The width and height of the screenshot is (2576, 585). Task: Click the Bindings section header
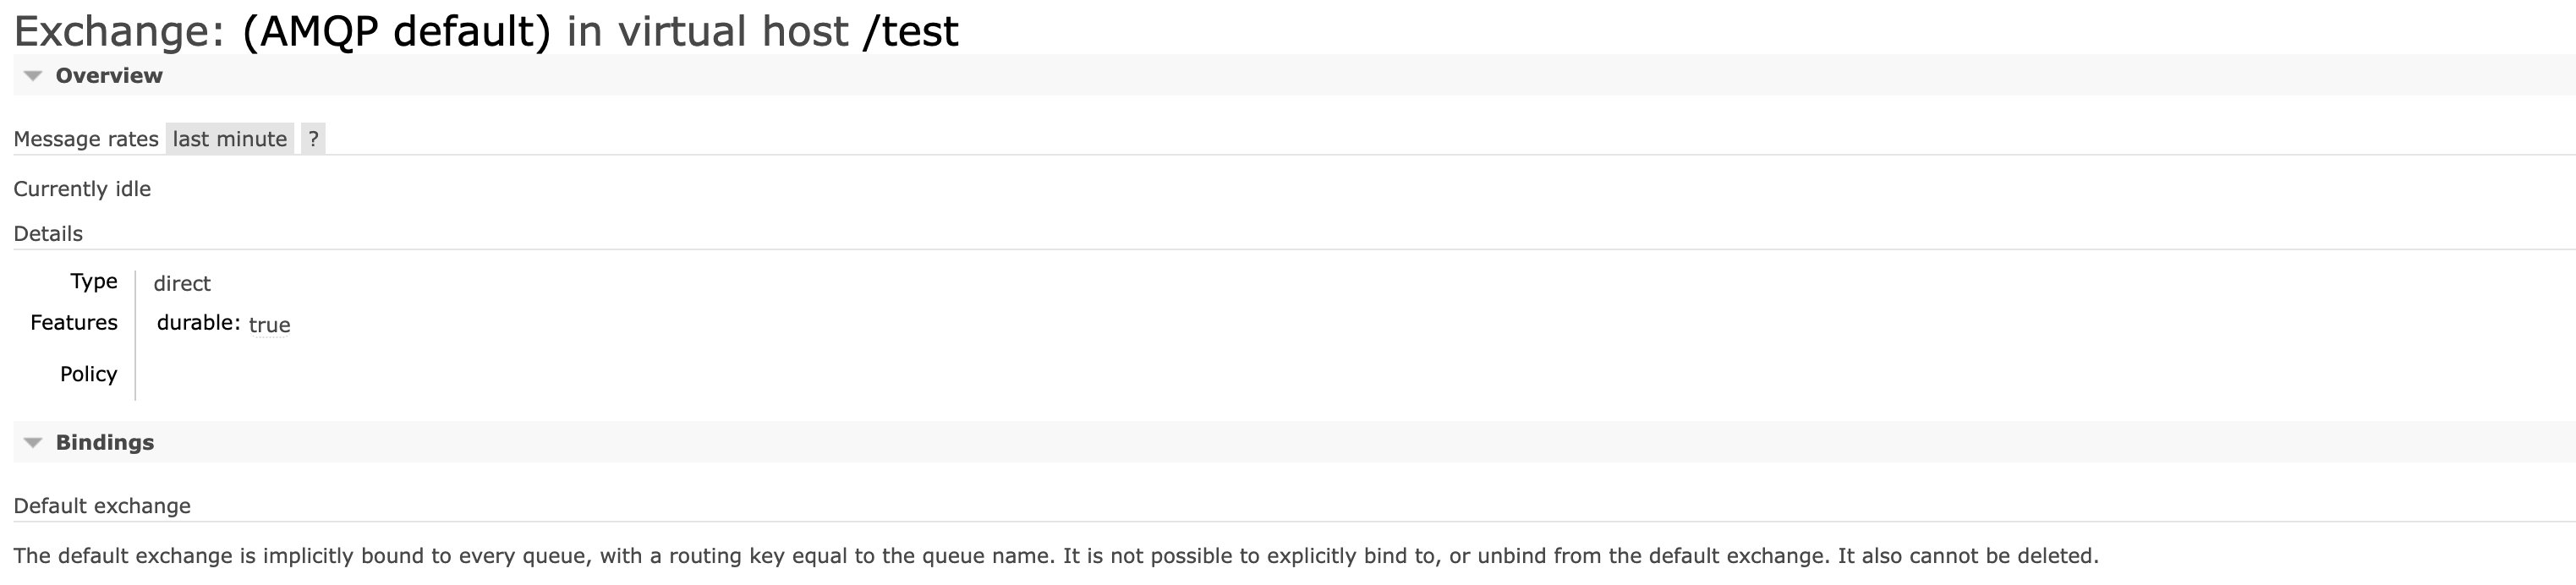(105, 442)
